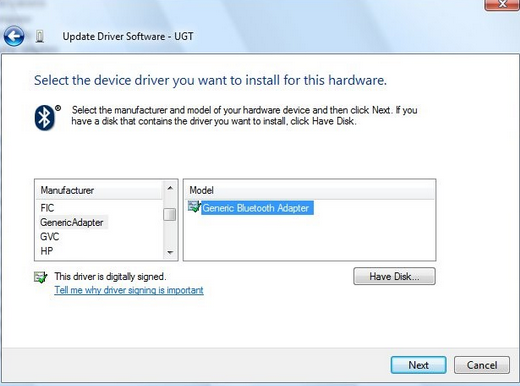
Task: Click the Manufacturer column header
Action: coord(99,190)
